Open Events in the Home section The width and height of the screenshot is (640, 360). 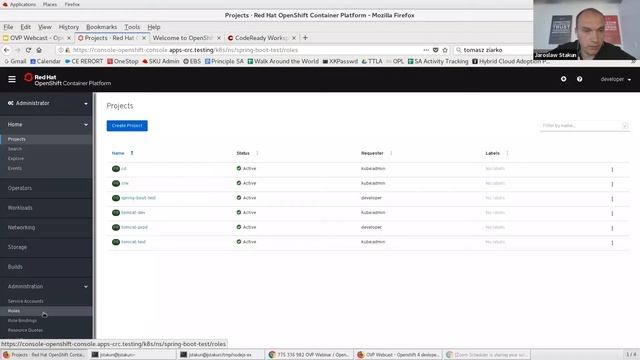pos(15,168)
